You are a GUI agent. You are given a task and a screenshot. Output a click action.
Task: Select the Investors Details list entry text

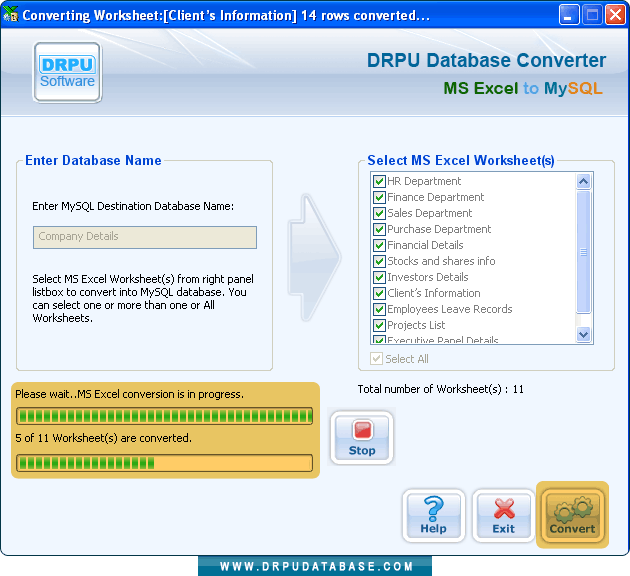coord(428,278)
